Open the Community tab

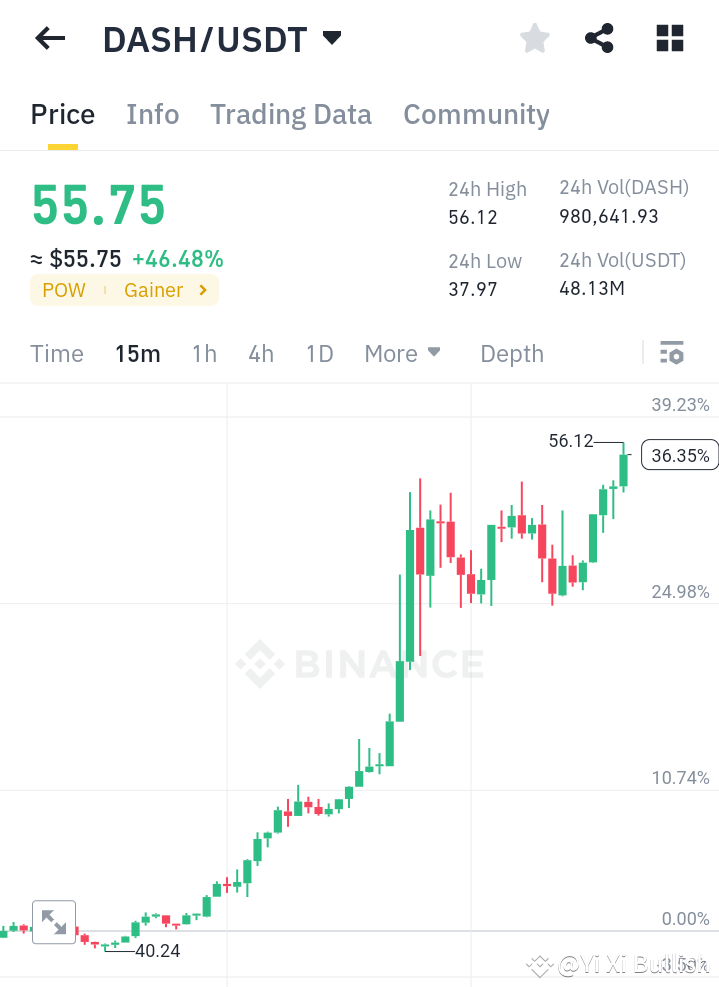(x=476, y=114)
